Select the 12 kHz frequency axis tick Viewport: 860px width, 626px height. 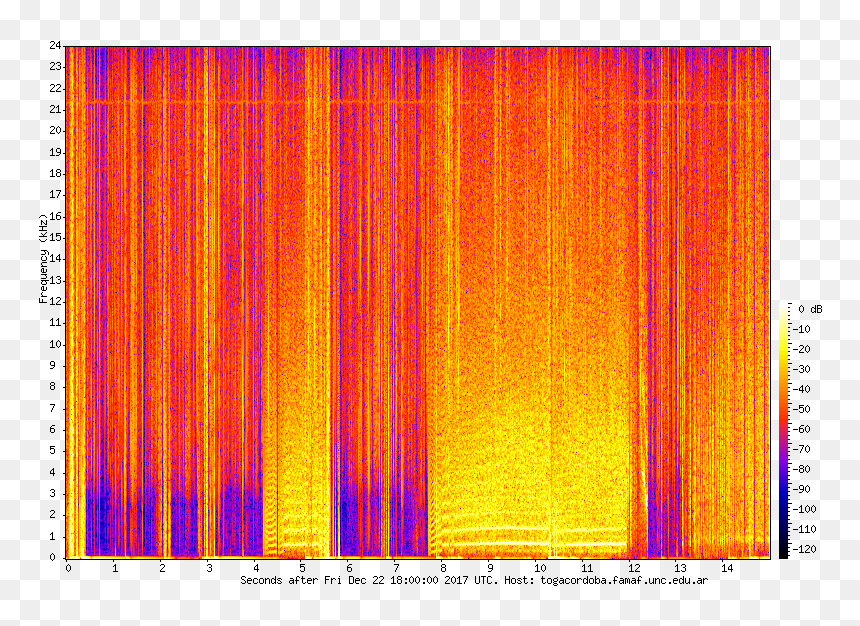point(55,301)
